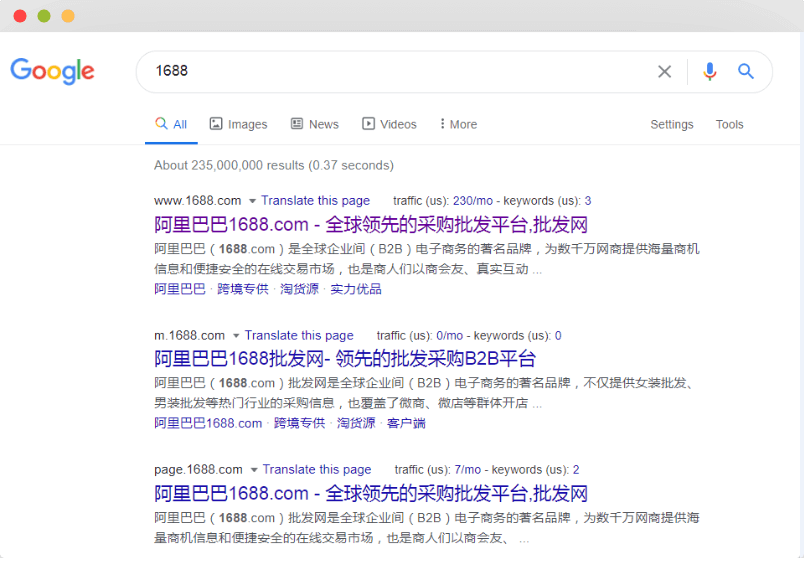Click the 0/mo traffic value
The image size is (804, 562).
click(450, 335)
